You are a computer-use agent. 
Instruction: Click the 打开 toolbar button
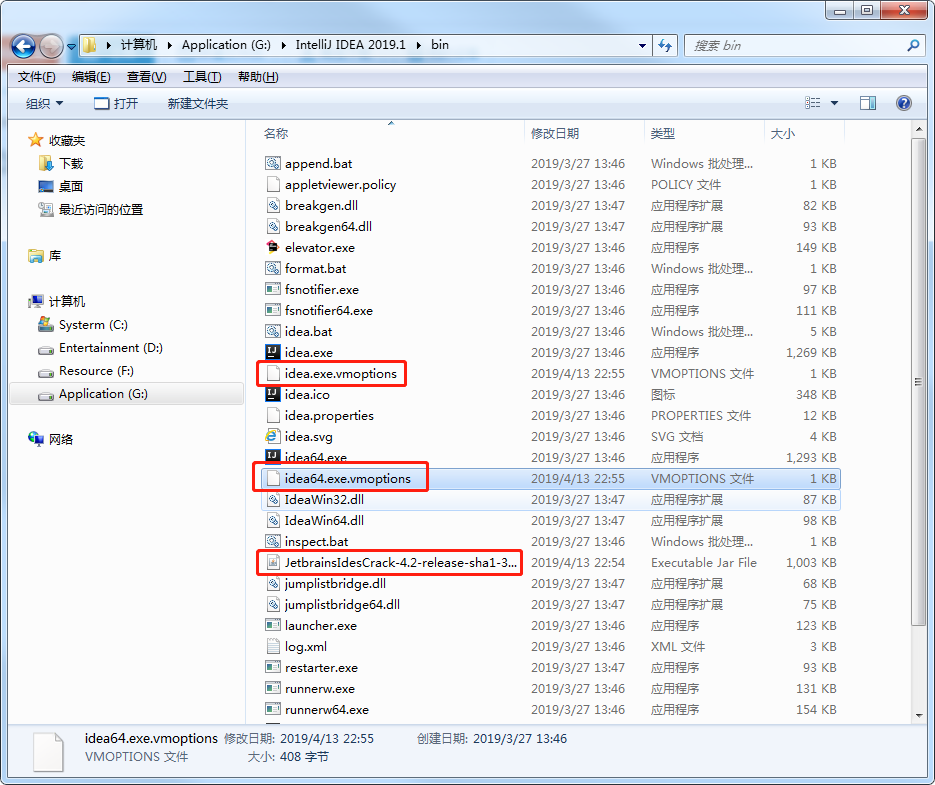point(116,103)
